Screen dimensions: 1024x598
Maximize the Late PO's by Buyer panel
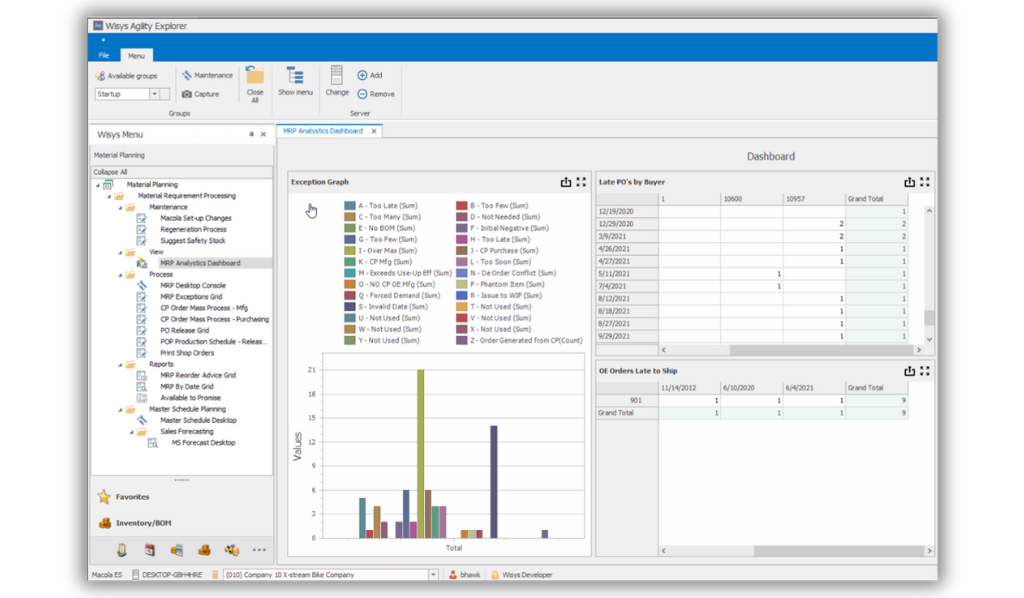(925, 182)
